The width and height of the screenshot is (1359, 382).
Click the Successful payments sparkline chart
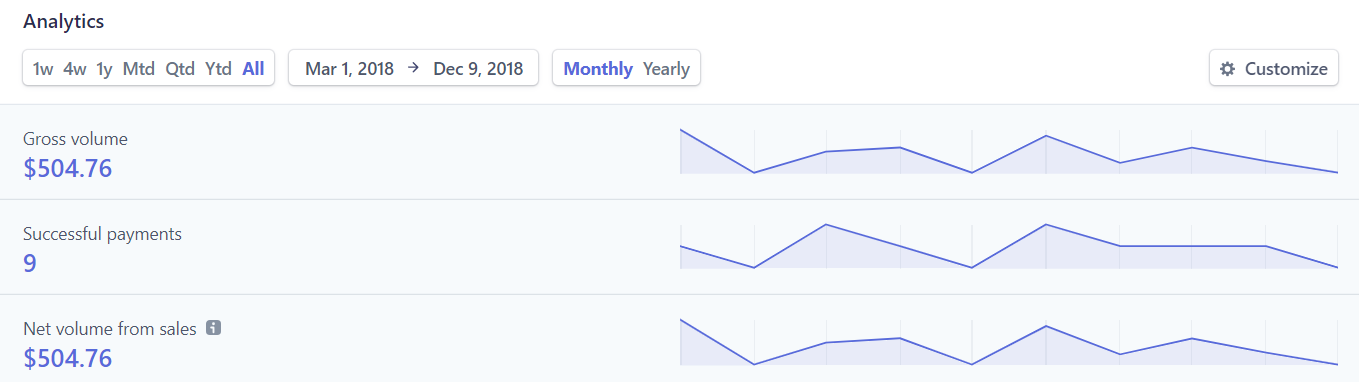[x=1009, y=246]
